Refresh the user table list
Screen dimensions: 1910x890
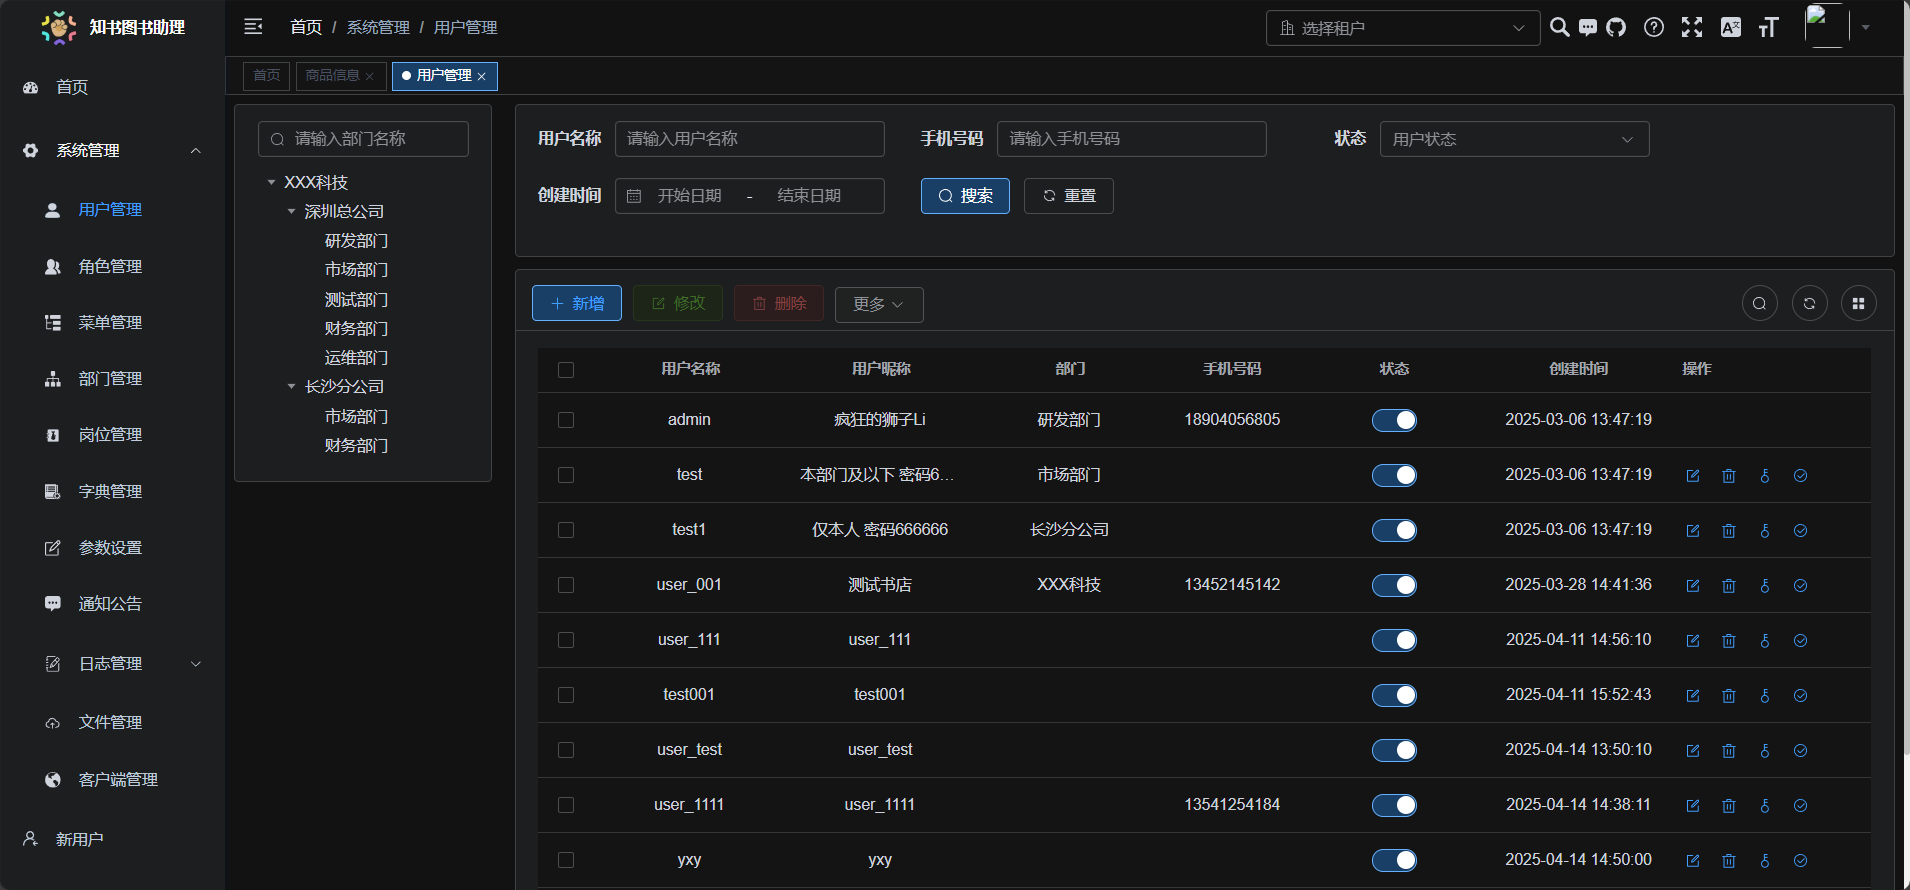[x=1809, y=304]
